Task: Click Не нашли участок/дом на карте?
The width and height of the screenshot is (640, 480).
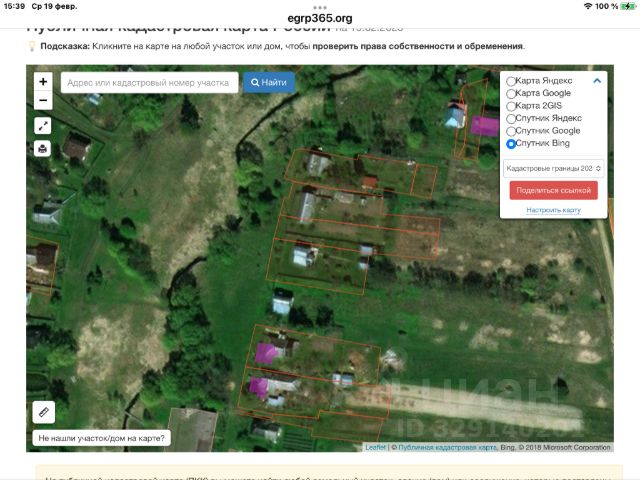Action: (101, 438)
